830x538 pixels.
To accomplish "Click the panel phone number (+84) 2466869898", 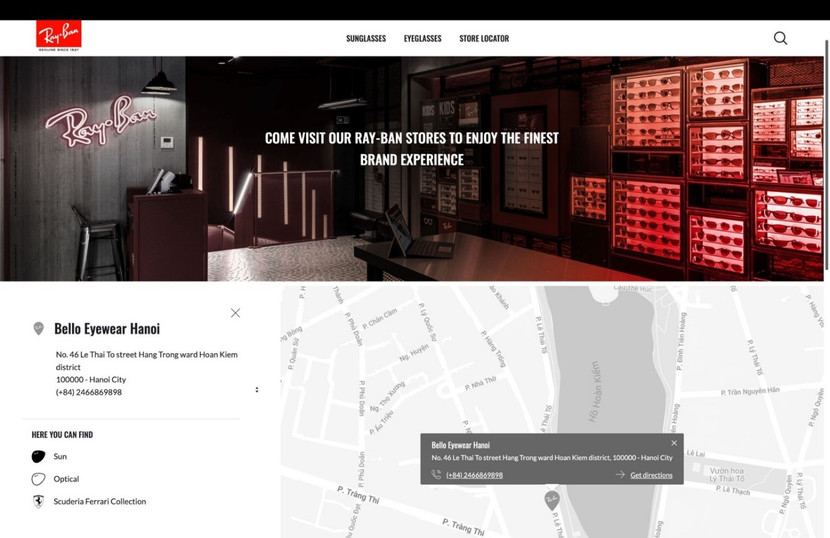I will point(89,392).
